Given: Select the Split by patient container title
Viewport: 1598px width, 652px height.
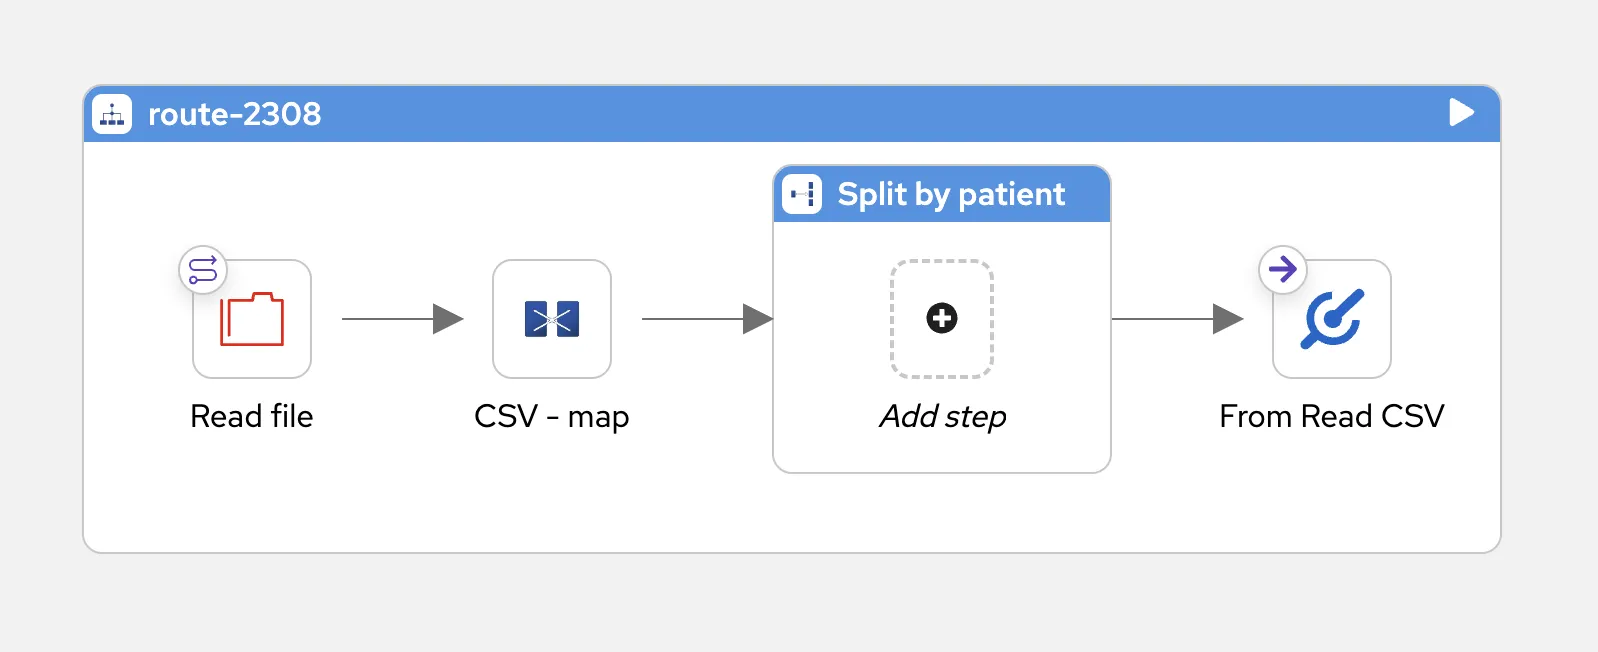Looking at the screenshot, I should (x=950, y=194).
